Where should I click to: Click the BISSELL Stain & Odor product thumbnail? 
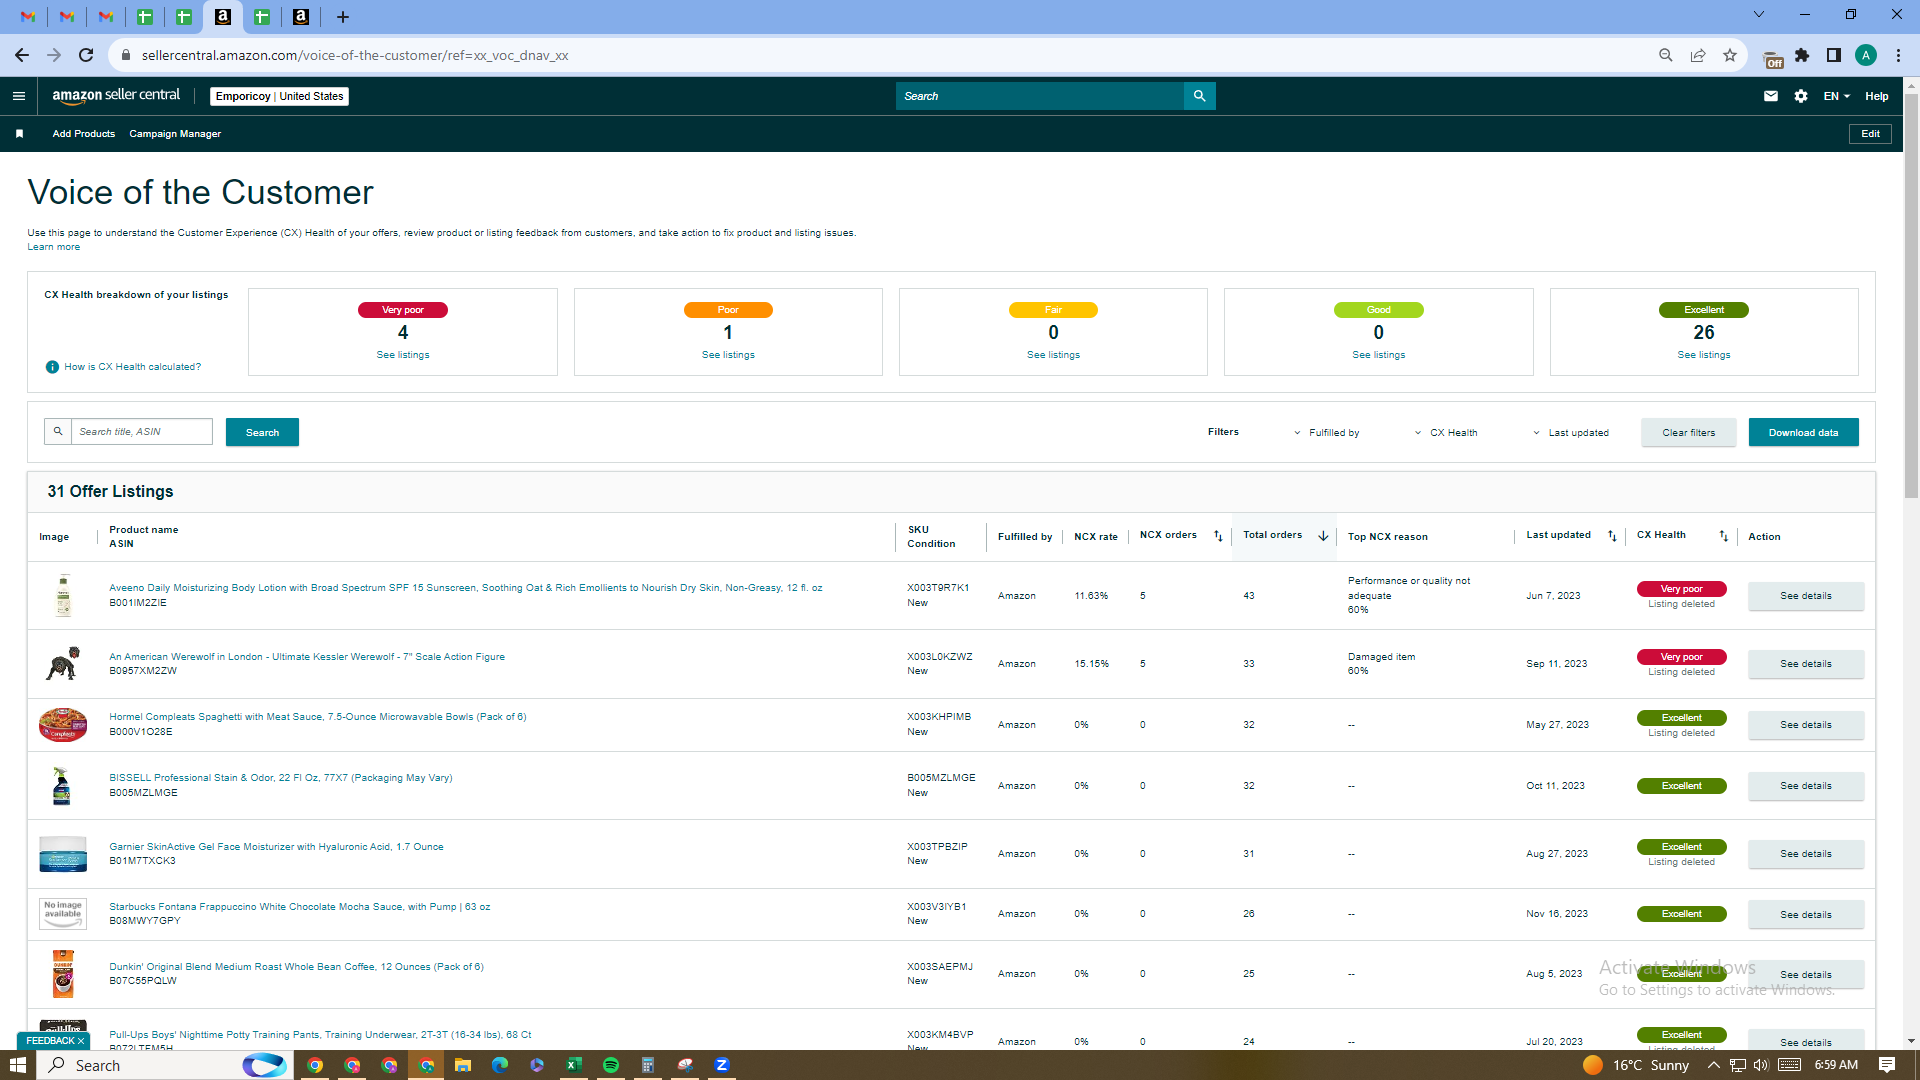(x=62, y=786)
